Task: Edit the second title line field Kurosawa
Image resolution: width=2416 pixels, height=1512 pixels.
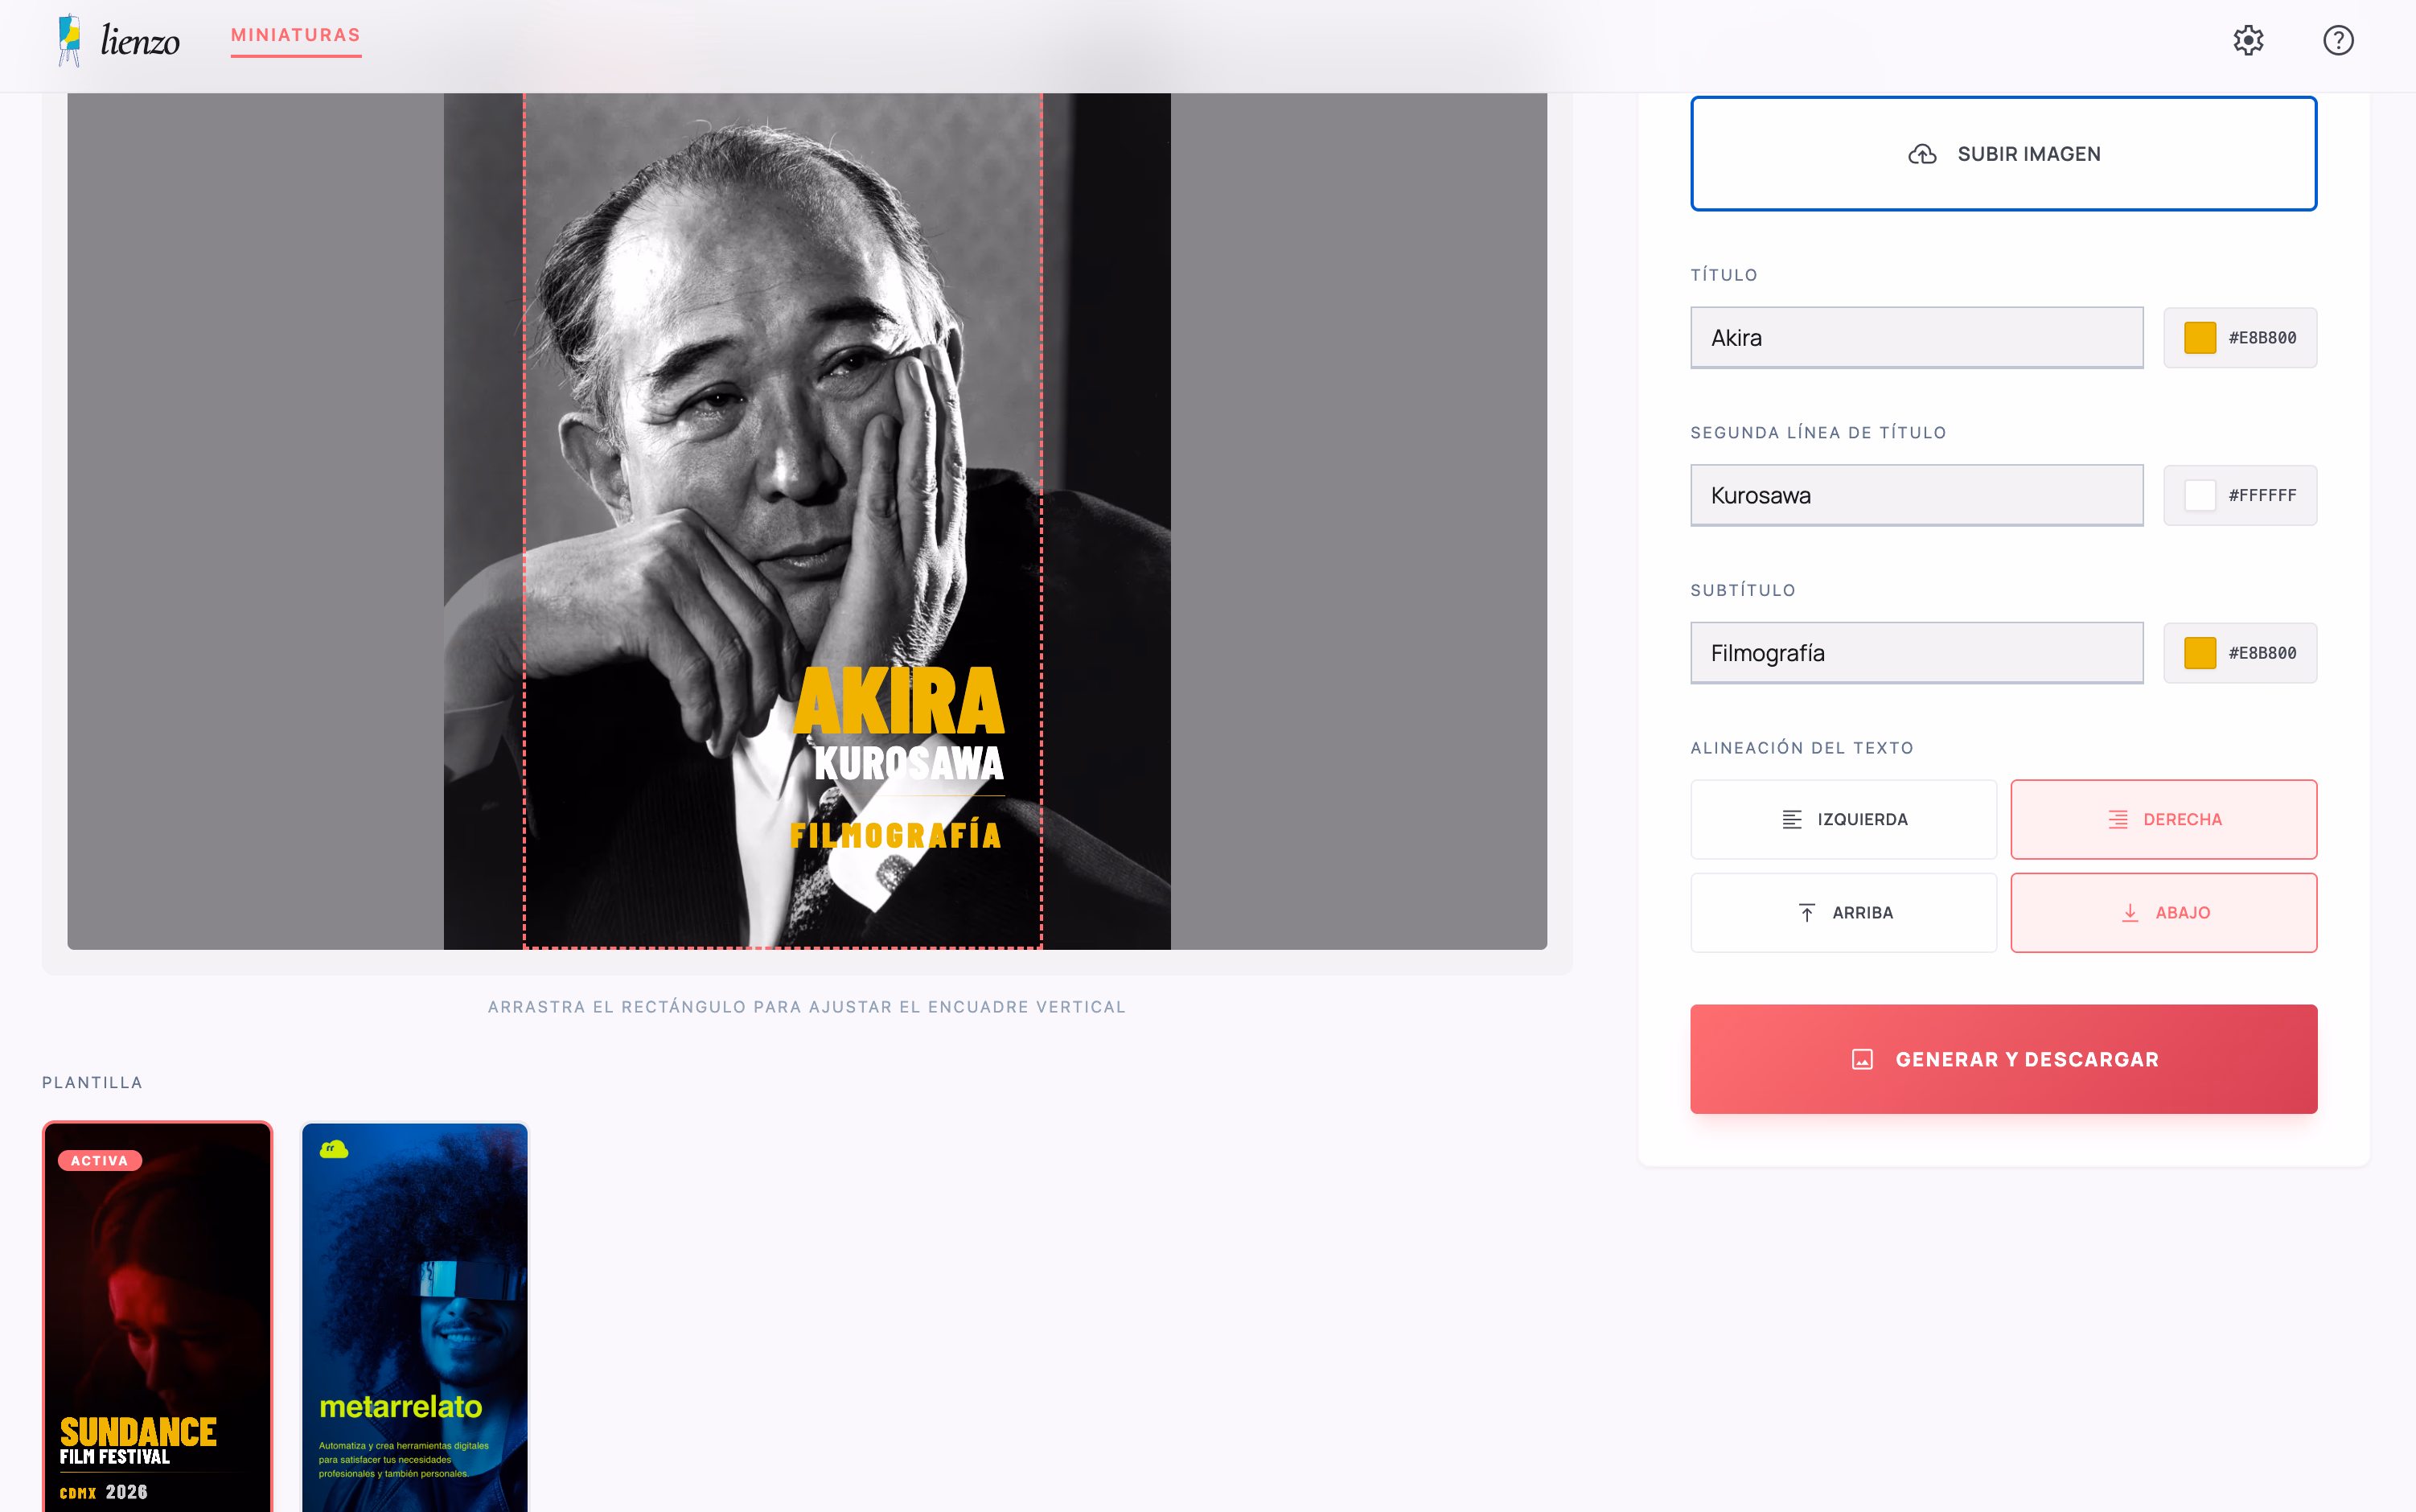Action: click(1916, 495)
